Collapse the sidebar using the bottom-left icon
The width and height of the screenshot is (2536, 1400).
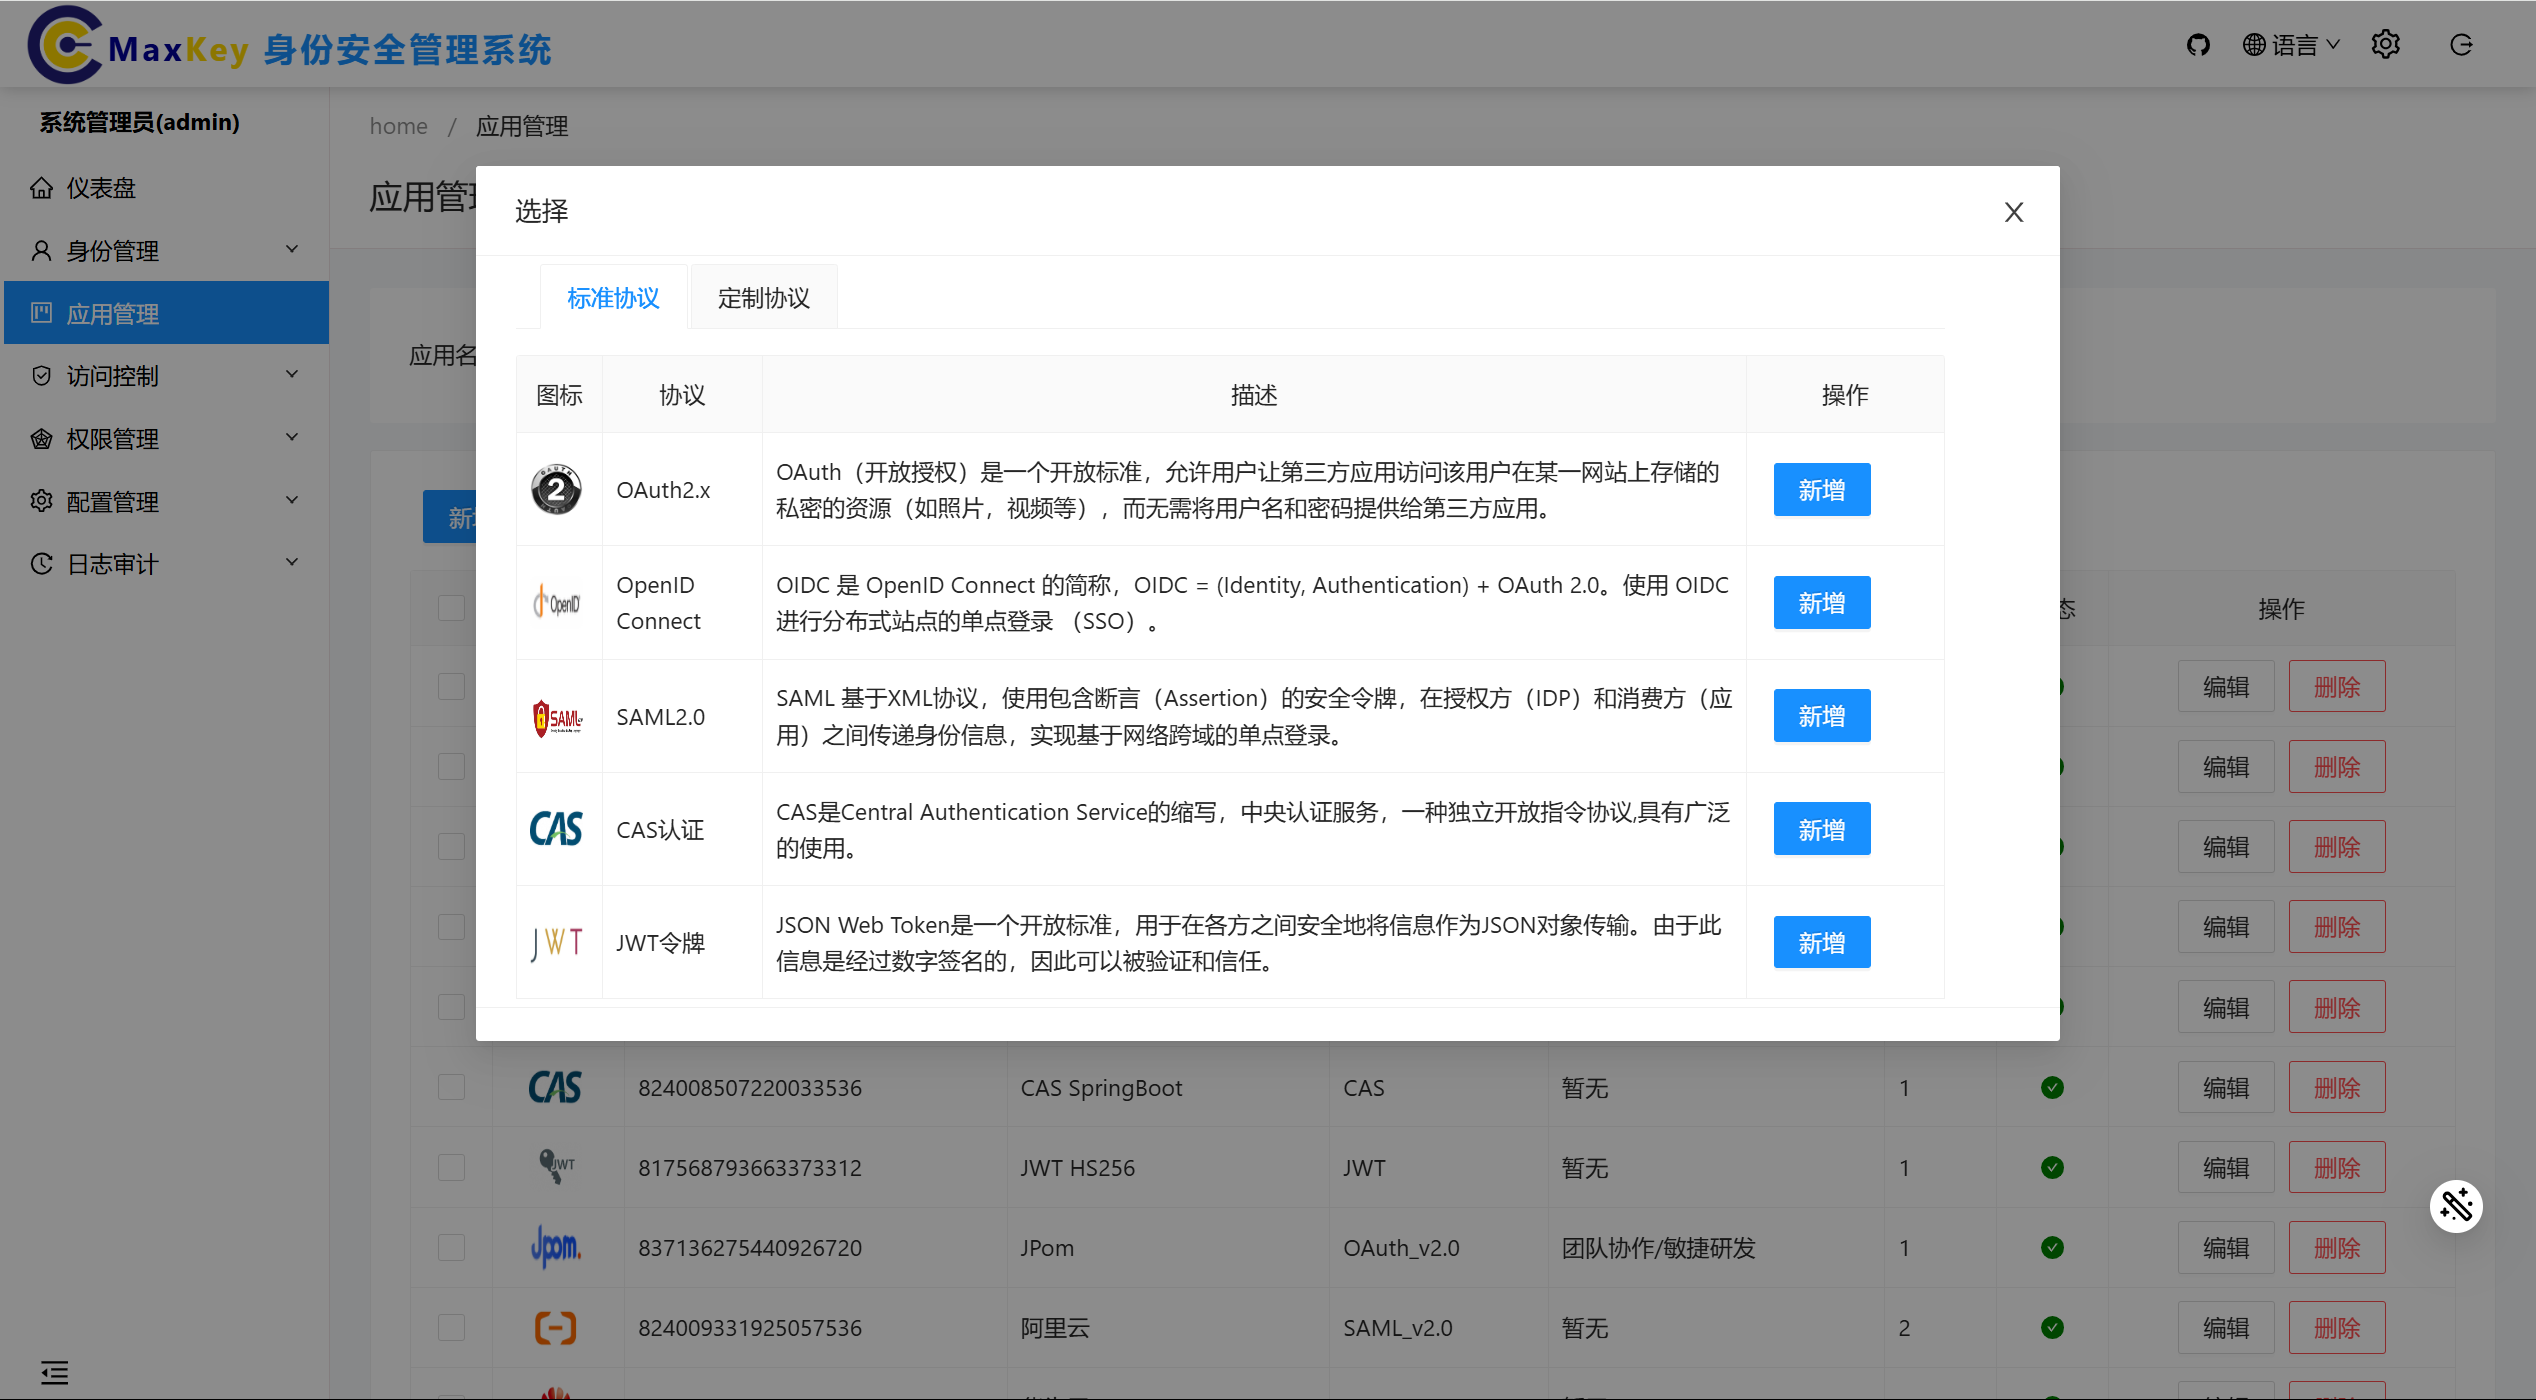54,1372
